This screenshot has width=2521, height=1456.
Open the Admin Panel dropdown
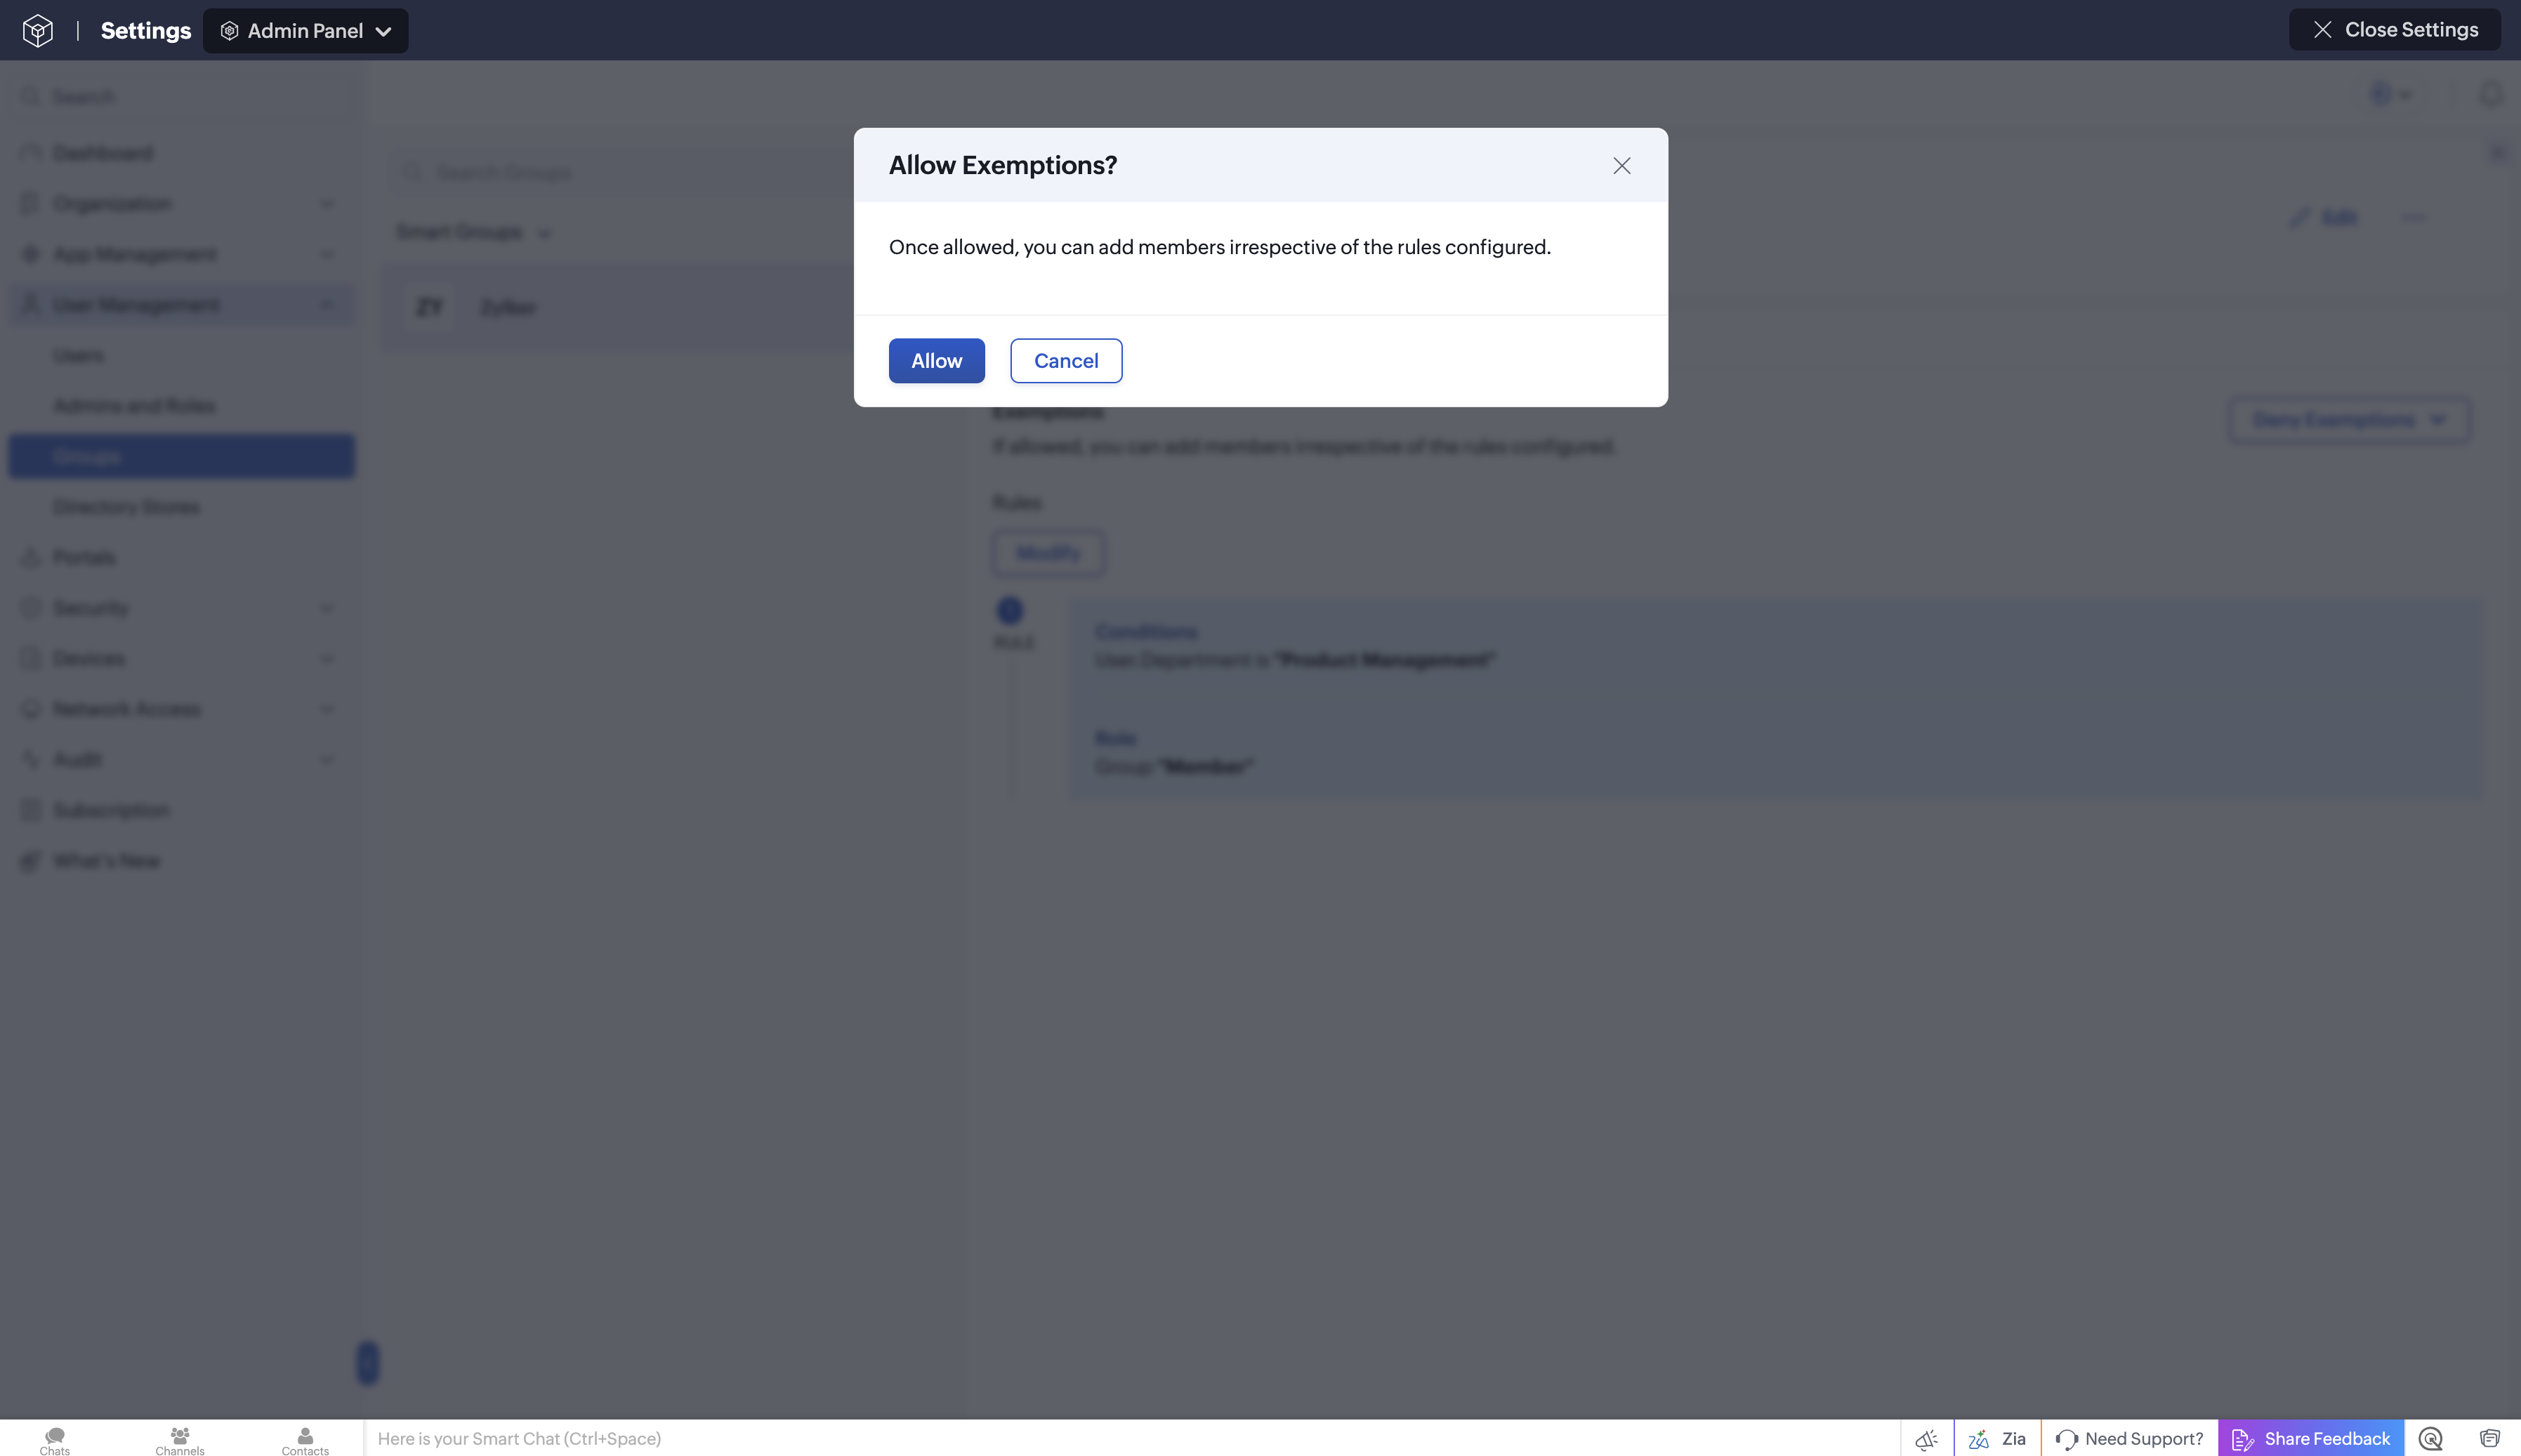[x=305, y=31]
